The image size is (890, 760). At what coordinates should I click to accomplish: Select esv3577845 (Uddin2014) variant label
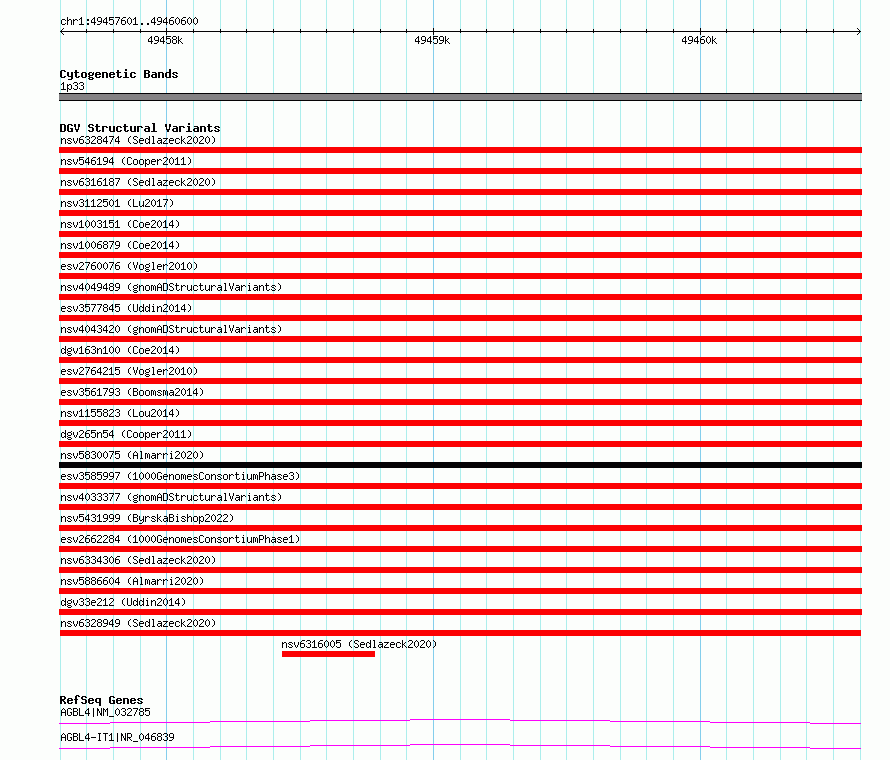(x=126, y=308)
